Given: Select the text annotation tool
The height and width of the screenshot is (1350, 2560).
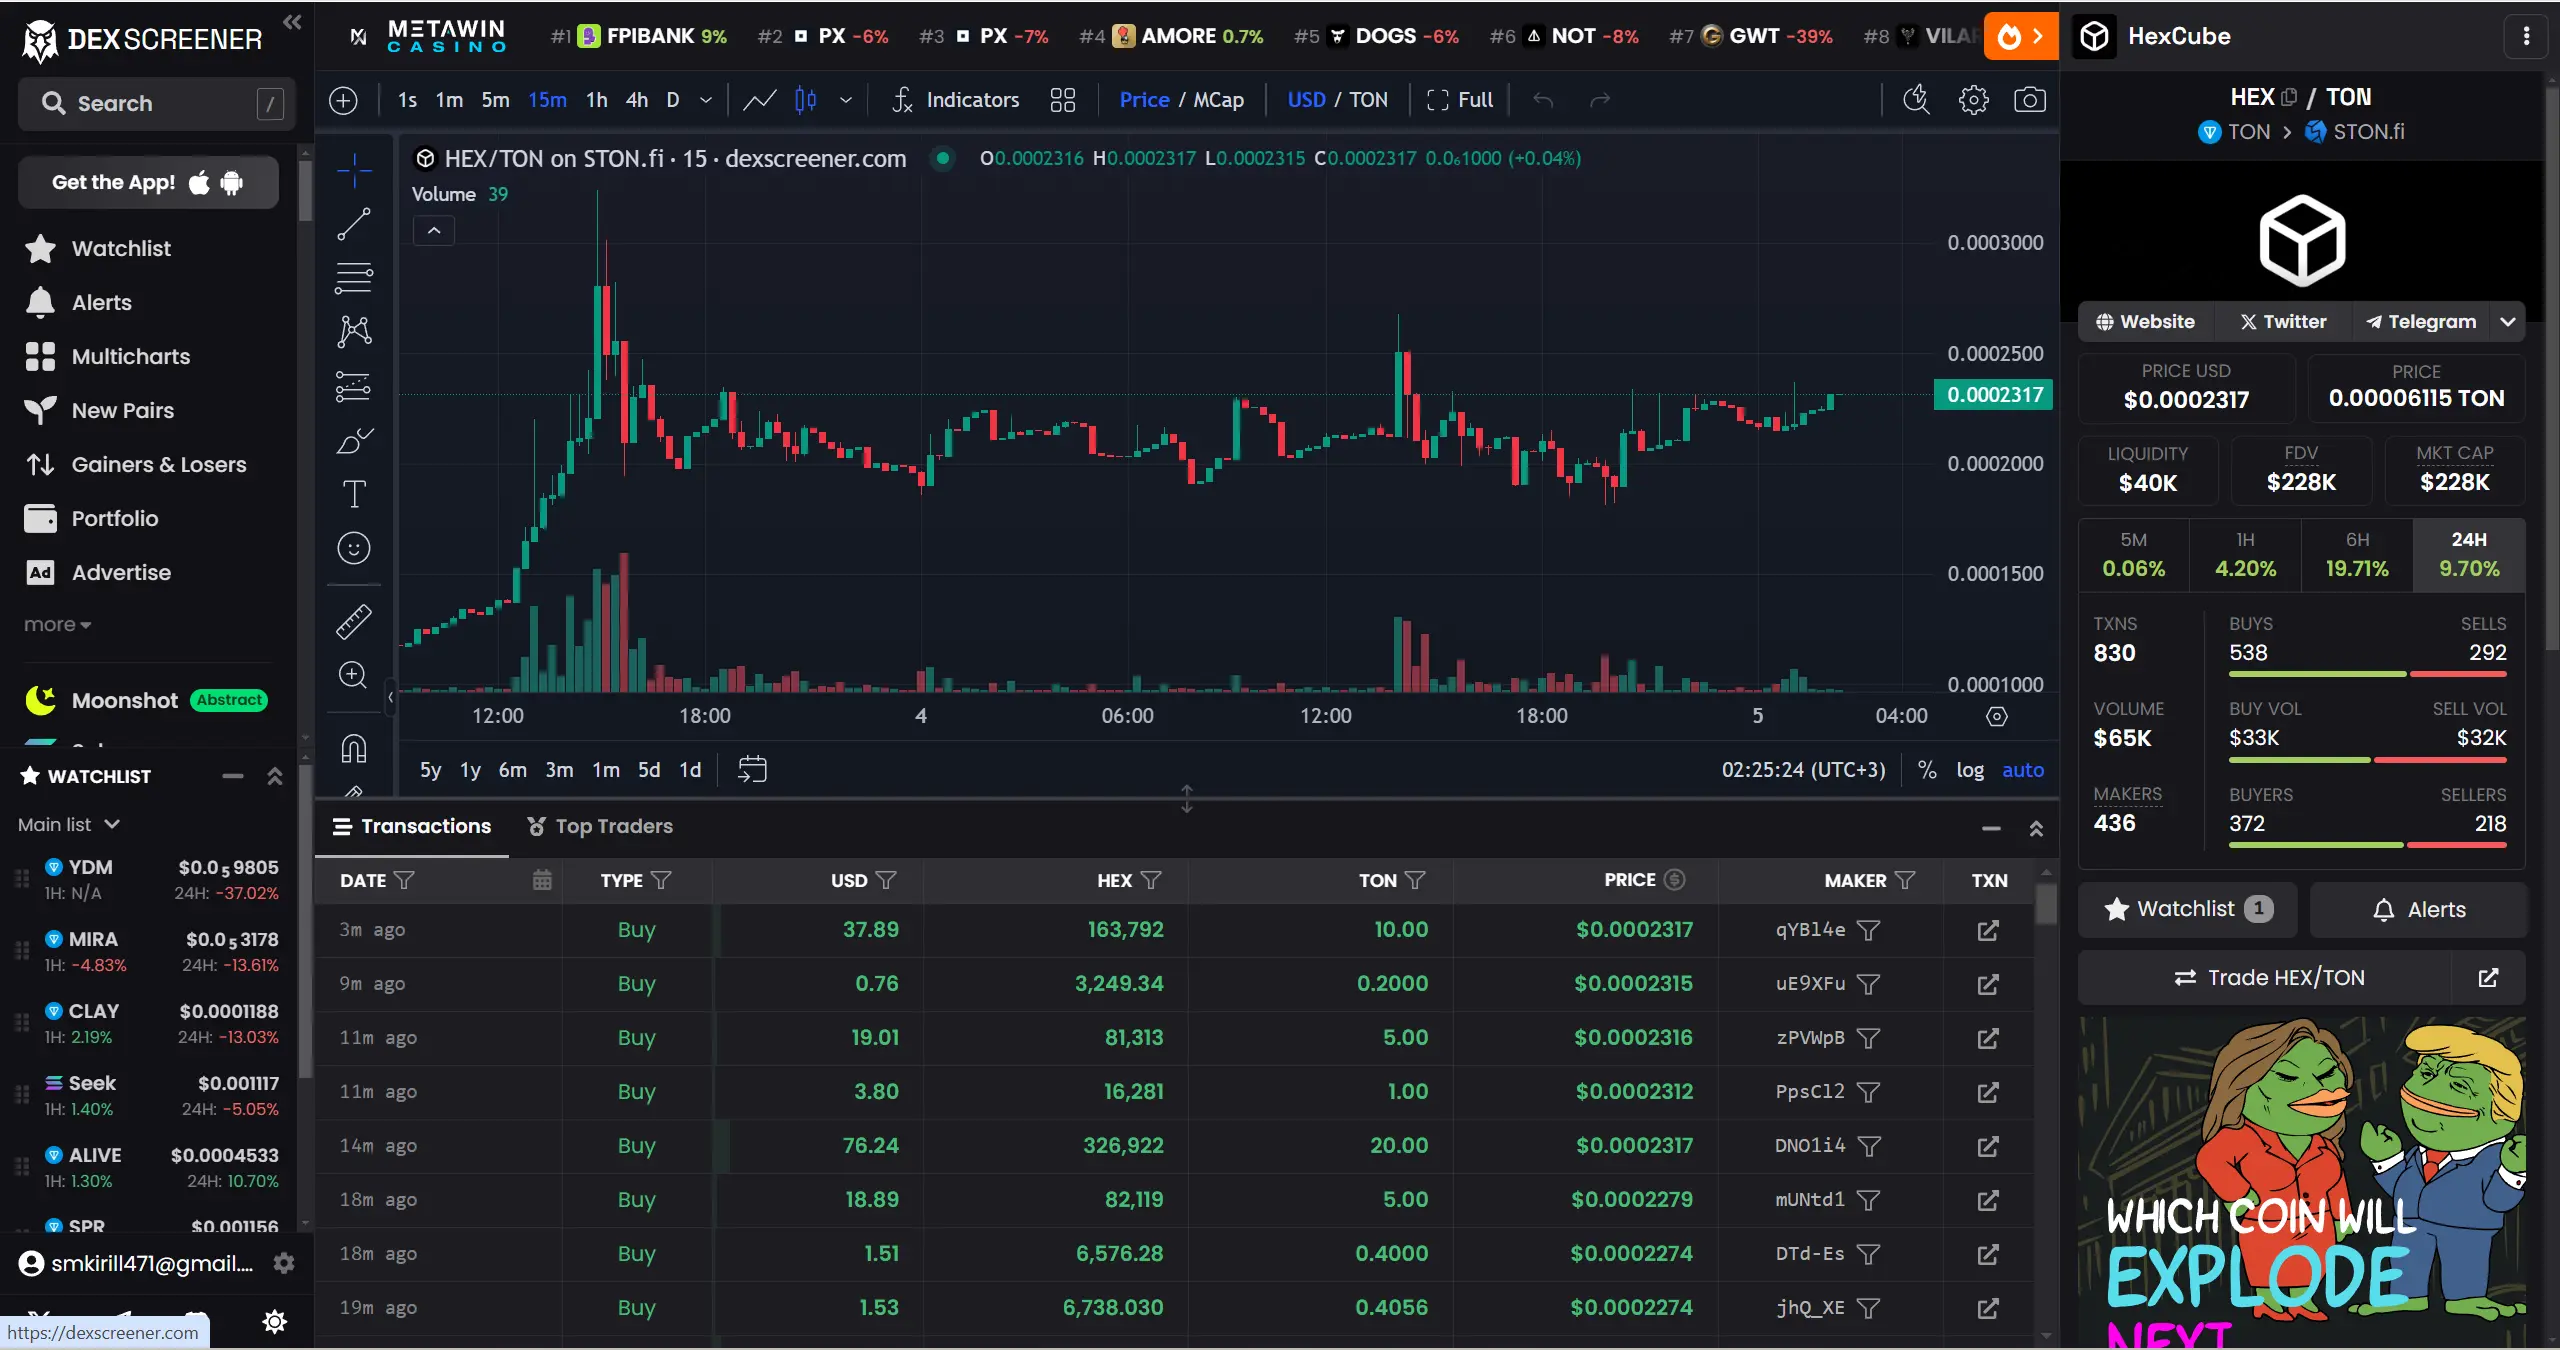Looking at the screenshot, I should [354, 494].
